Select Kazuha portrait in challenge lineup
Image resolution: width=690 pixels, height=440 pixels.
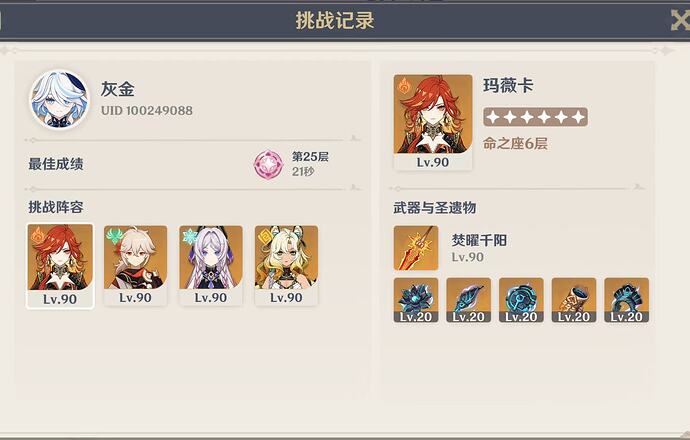coord(136,265)
